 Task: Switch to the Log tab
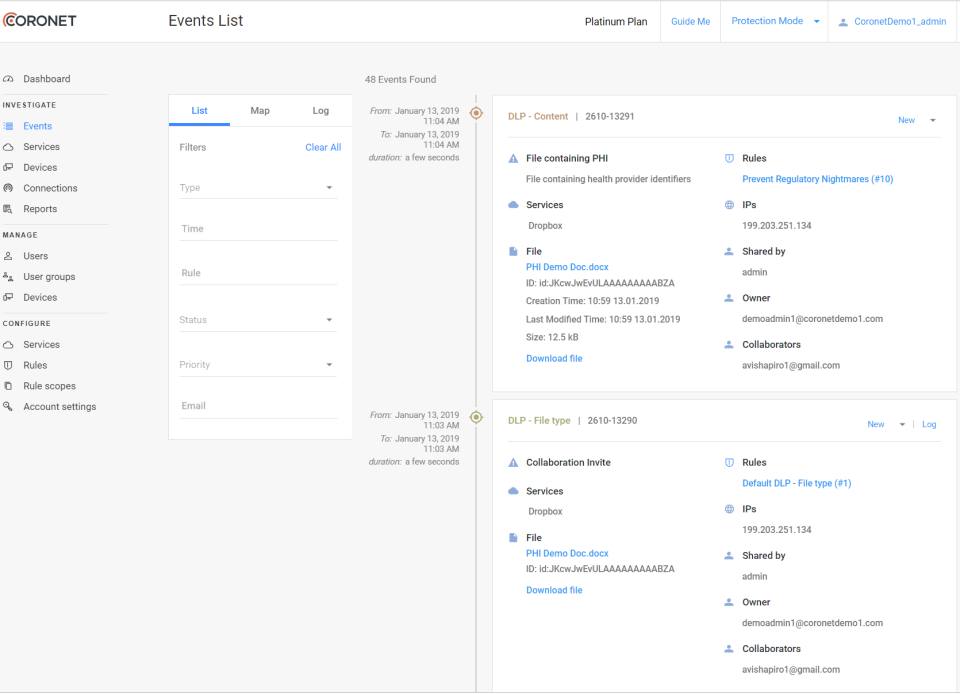tap(321, 111)
